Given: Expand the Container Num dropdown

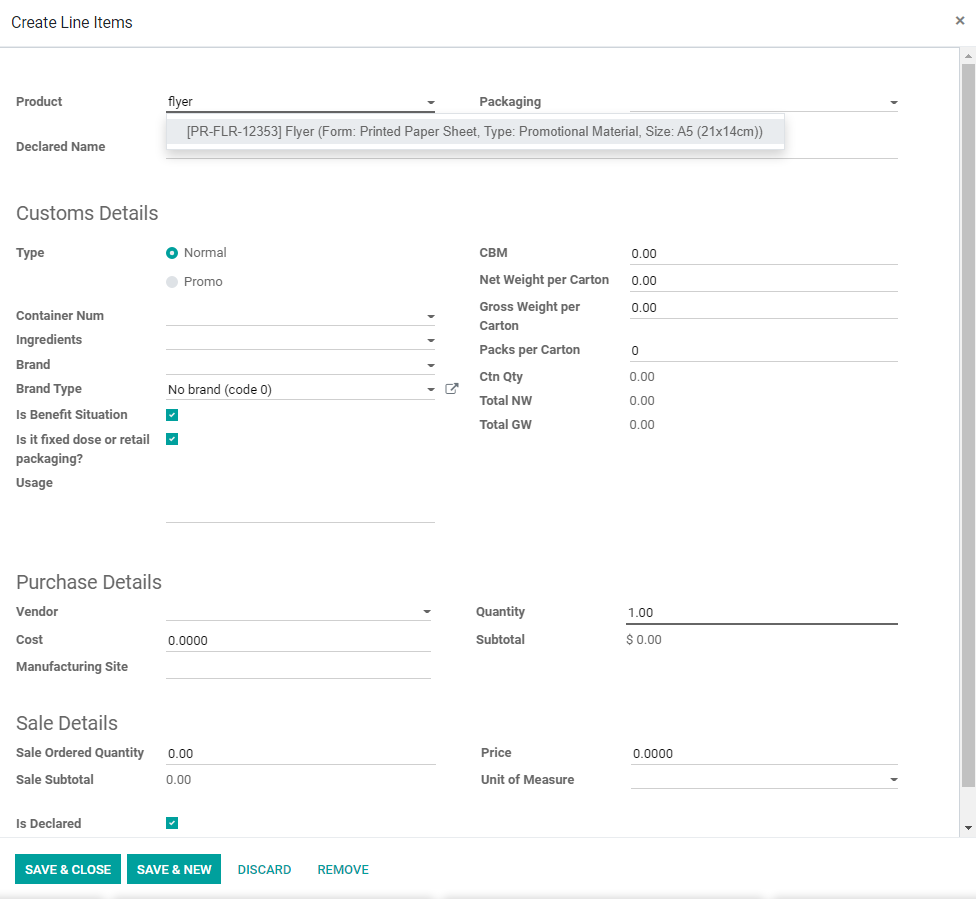Looking at the screenshot, I should (x=430, y=316).
